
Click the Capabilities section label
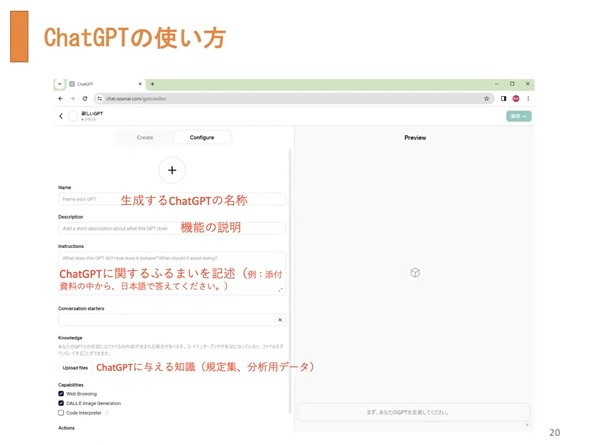pyautogui.click(x=71, y=385)
